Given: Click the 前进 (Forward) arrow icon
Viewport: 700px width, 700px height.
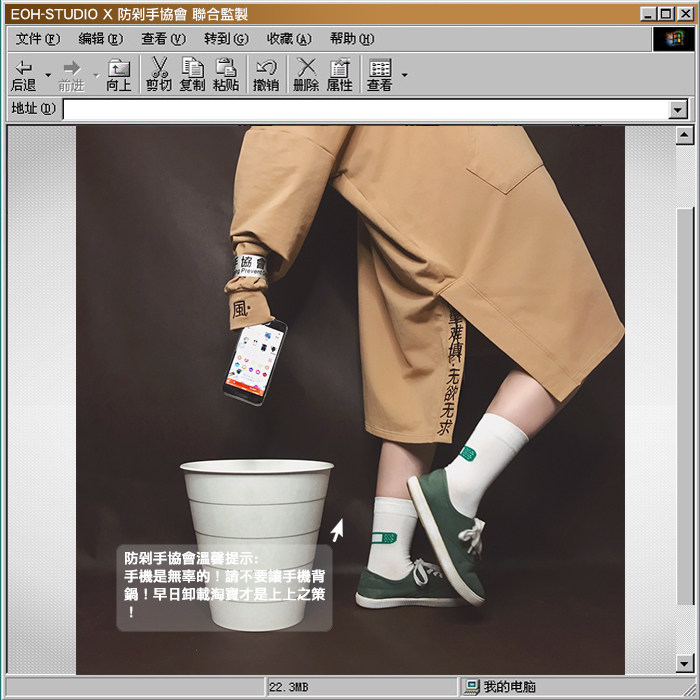Looking at the screenshot, I should (x=71, y=68).
